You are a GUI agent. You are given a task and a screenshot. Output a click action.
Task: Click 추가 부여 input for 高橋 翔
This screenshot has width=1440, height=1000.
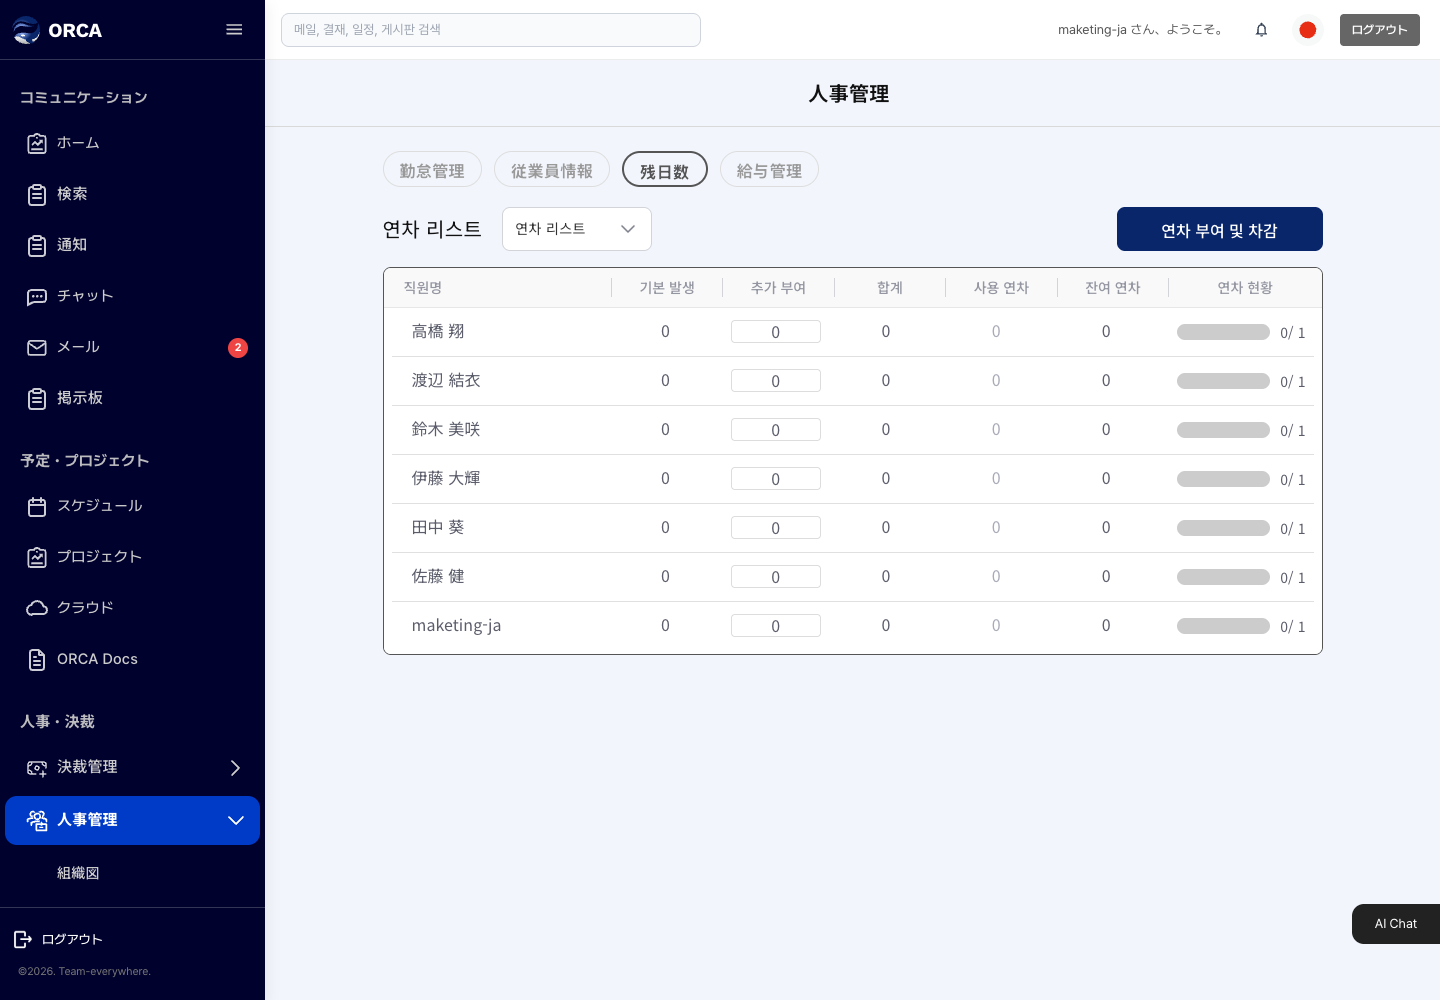[x=776, y=332]
